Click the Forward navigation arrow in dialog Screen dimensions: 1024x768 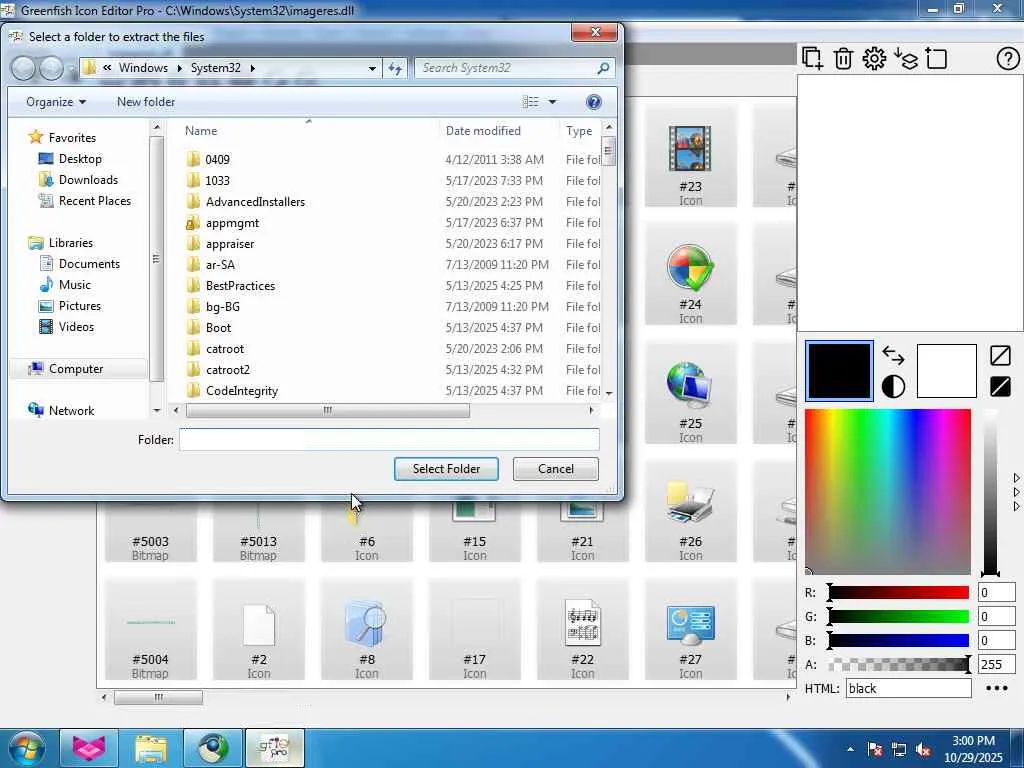tap(52, 68)
